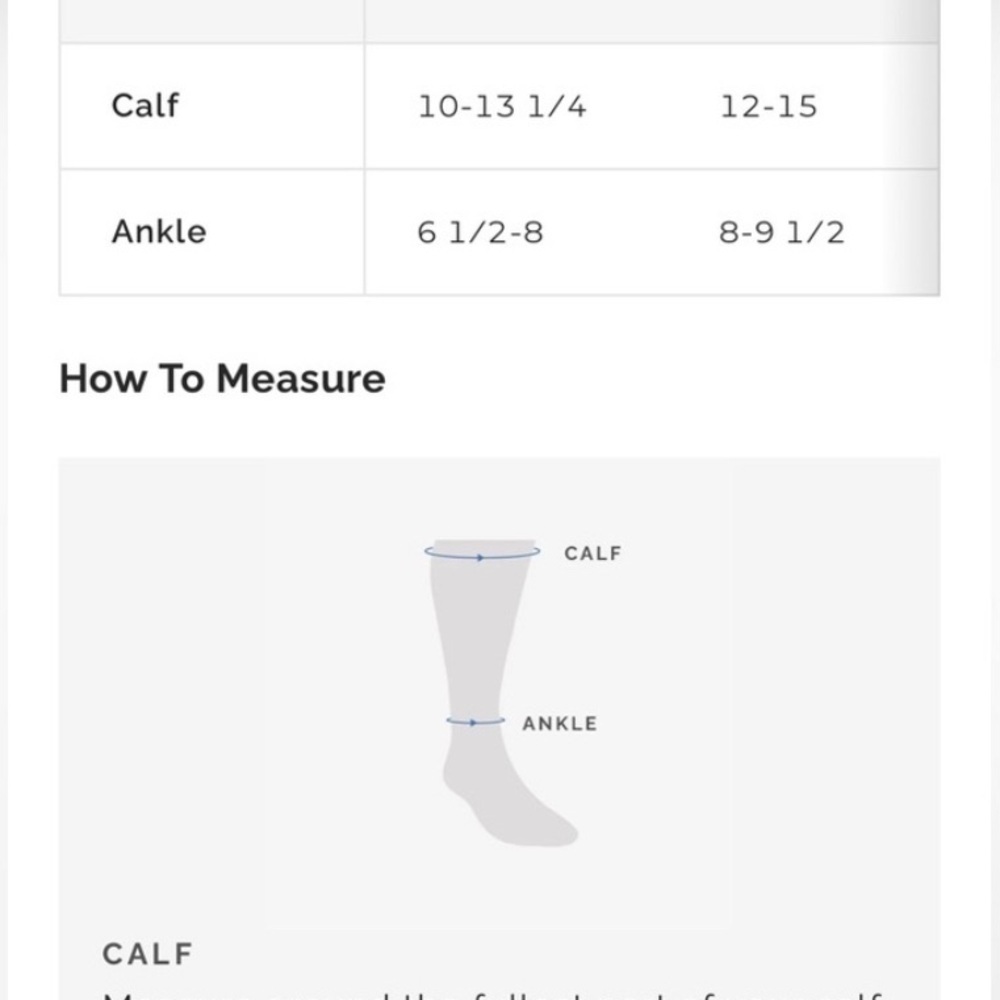This screenshot has height=1000, width=1000.
Task: Click the blue ankle measurement ring
Action: tap(475, 721)
